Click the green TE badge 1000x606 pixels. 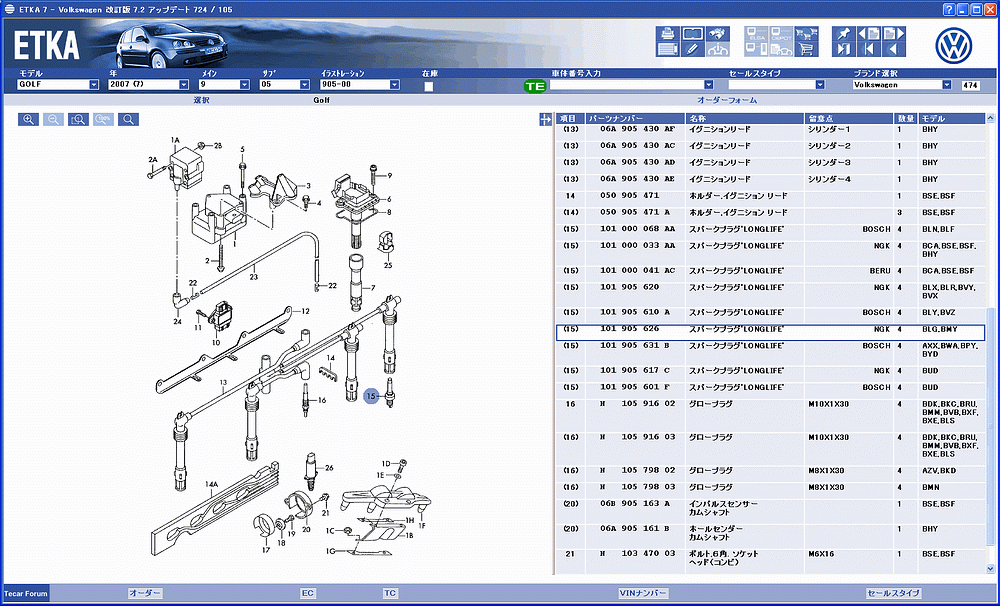coord(535,86)
